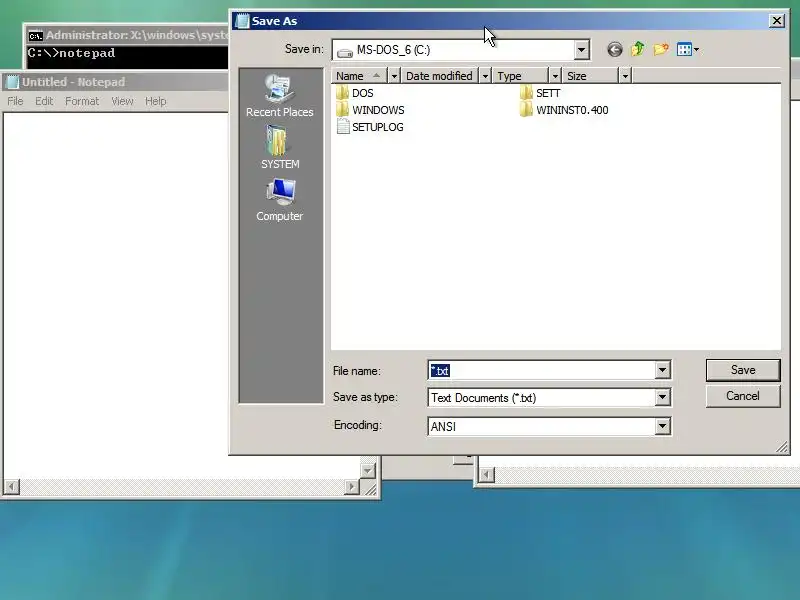Screen dimensions: 800x600
Task: Click the Save As dialog title icon
Action: tap(242, 21)
